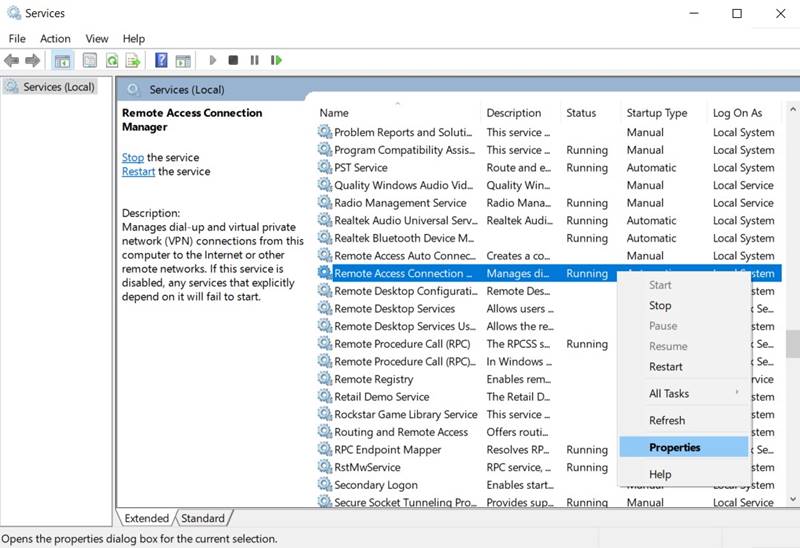Image resolution: width=800 pixels, height=548 pixels.
Task: Click the Back arrow toolbar icon
Action: [x=11, y=61]
